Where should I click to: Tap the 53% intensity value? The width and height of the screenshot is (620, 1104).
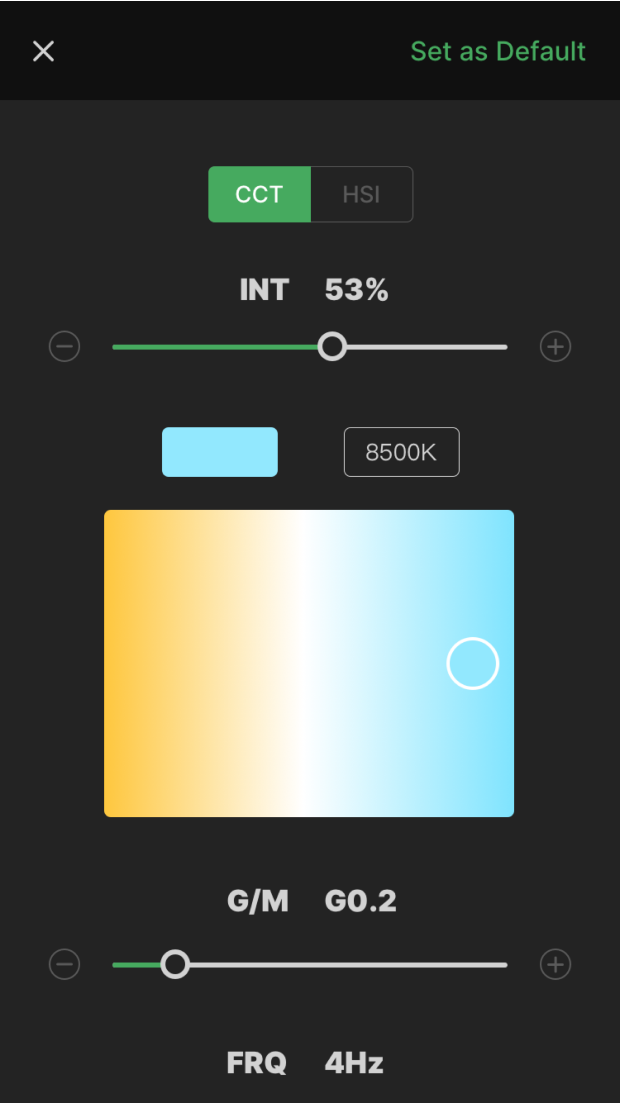(x=356, y=291)
